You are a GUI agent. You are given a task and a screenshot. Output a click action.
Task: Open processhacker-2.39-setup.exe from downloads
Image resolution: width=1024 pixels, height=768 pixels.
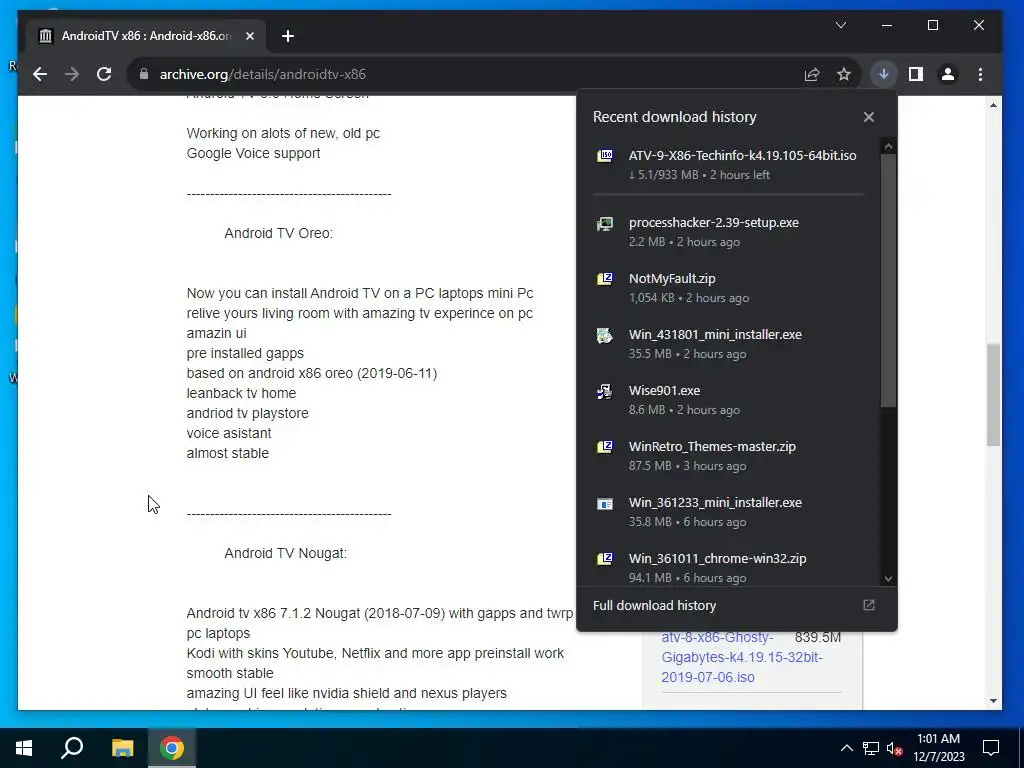point(728,232)
